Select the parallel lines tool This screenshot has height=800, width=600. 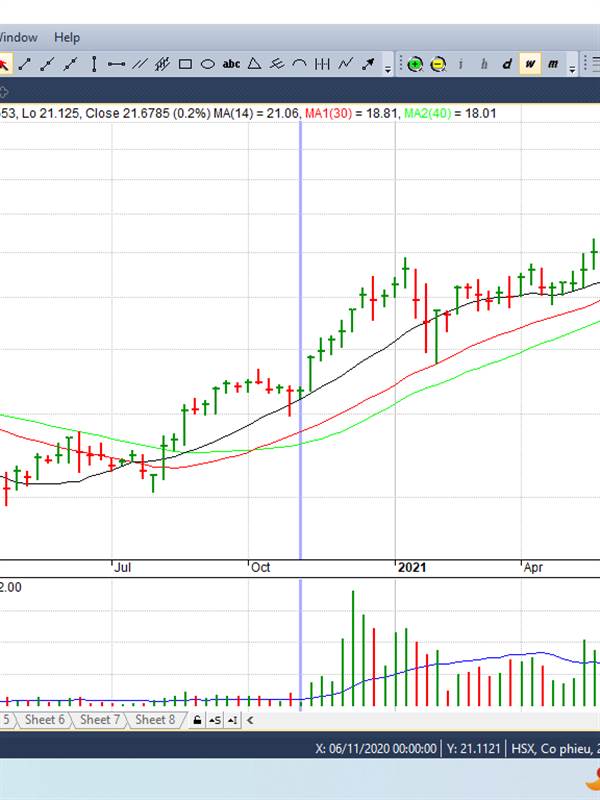139,64
